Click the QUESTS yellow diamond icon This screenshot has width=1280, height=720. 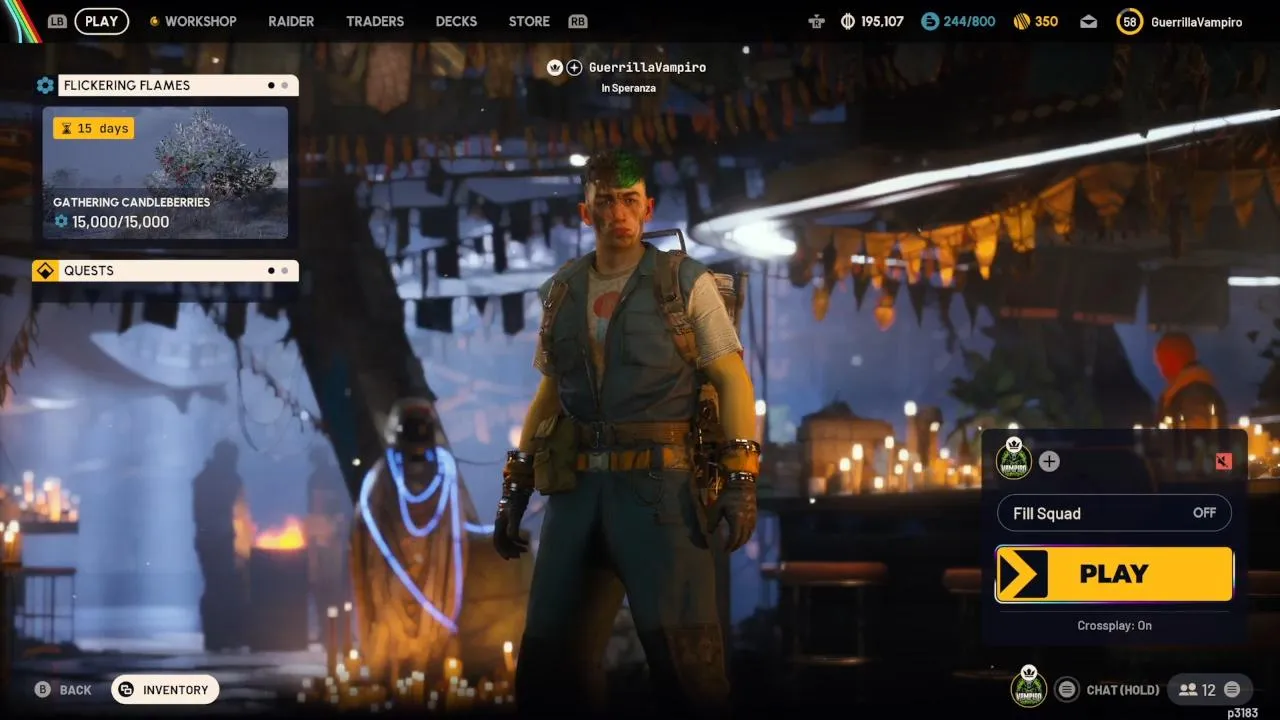pyautogui.click(x=45, y=270)
